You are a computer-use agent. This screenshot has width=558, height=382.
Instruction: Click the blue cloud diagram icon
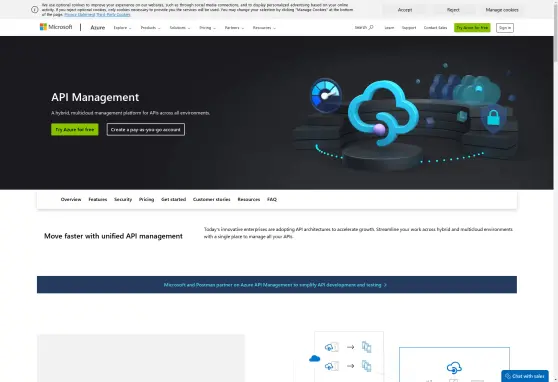tap(314, 359)
